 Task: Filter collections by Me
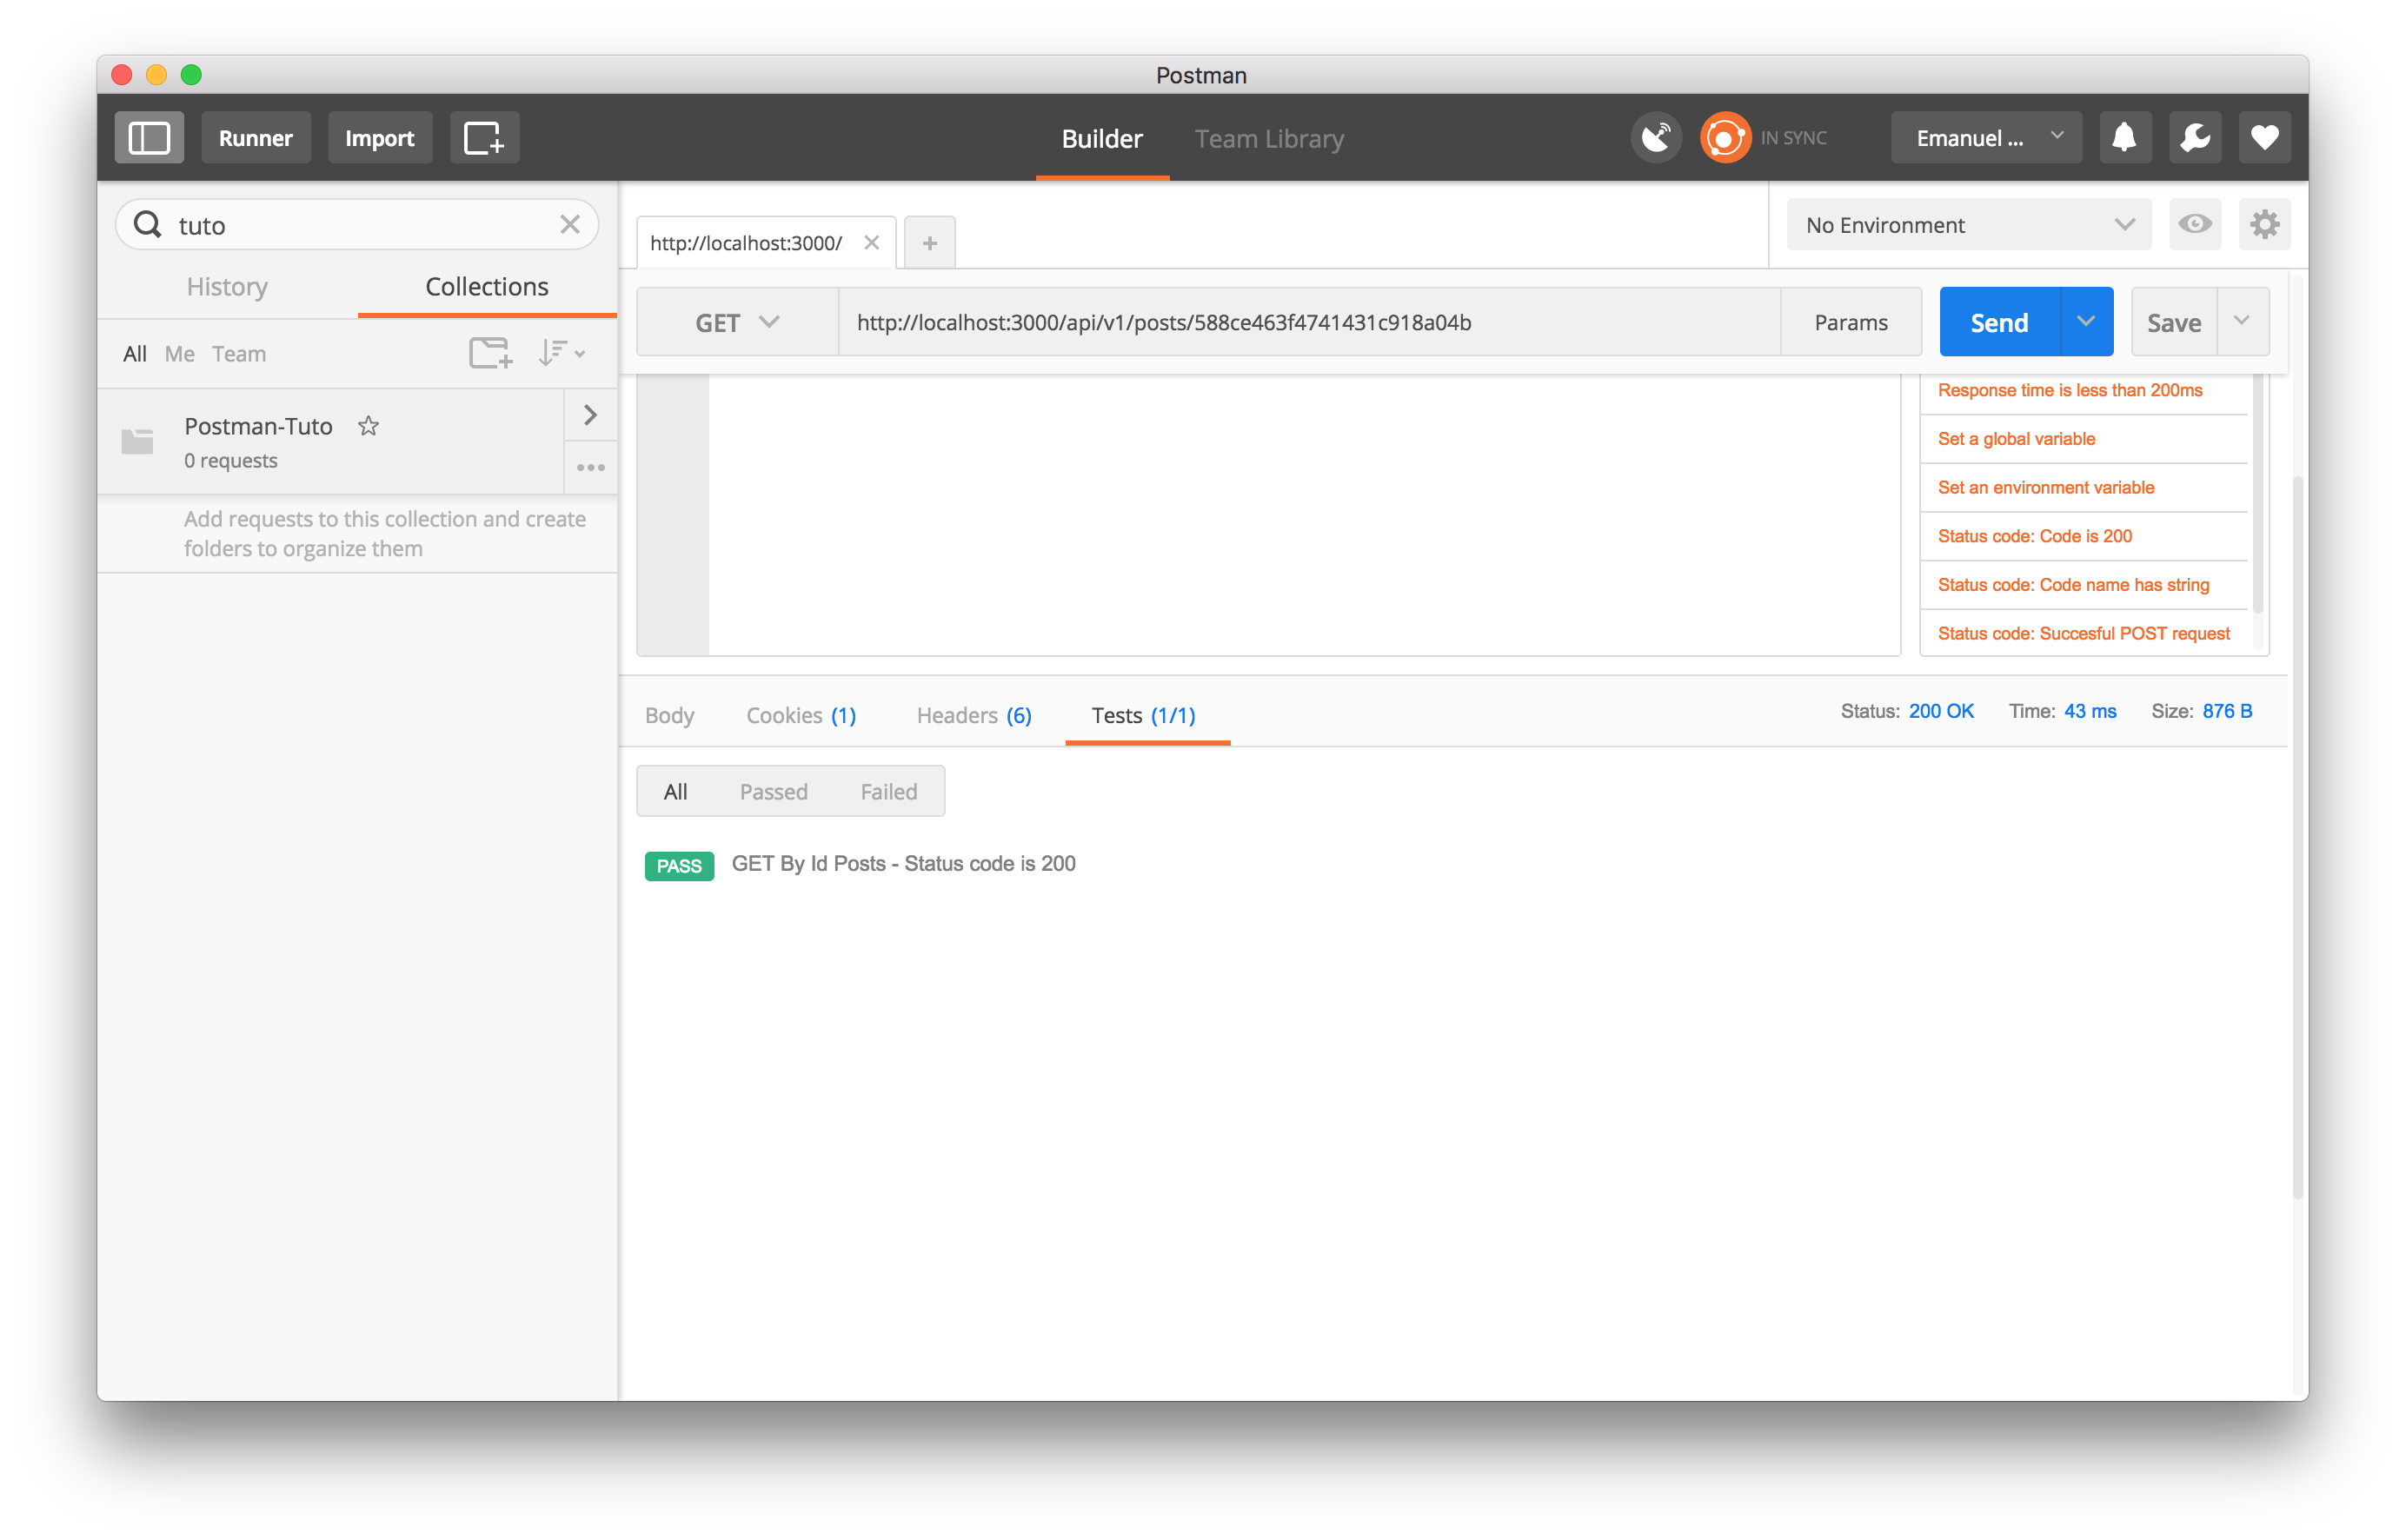(179, 353)
